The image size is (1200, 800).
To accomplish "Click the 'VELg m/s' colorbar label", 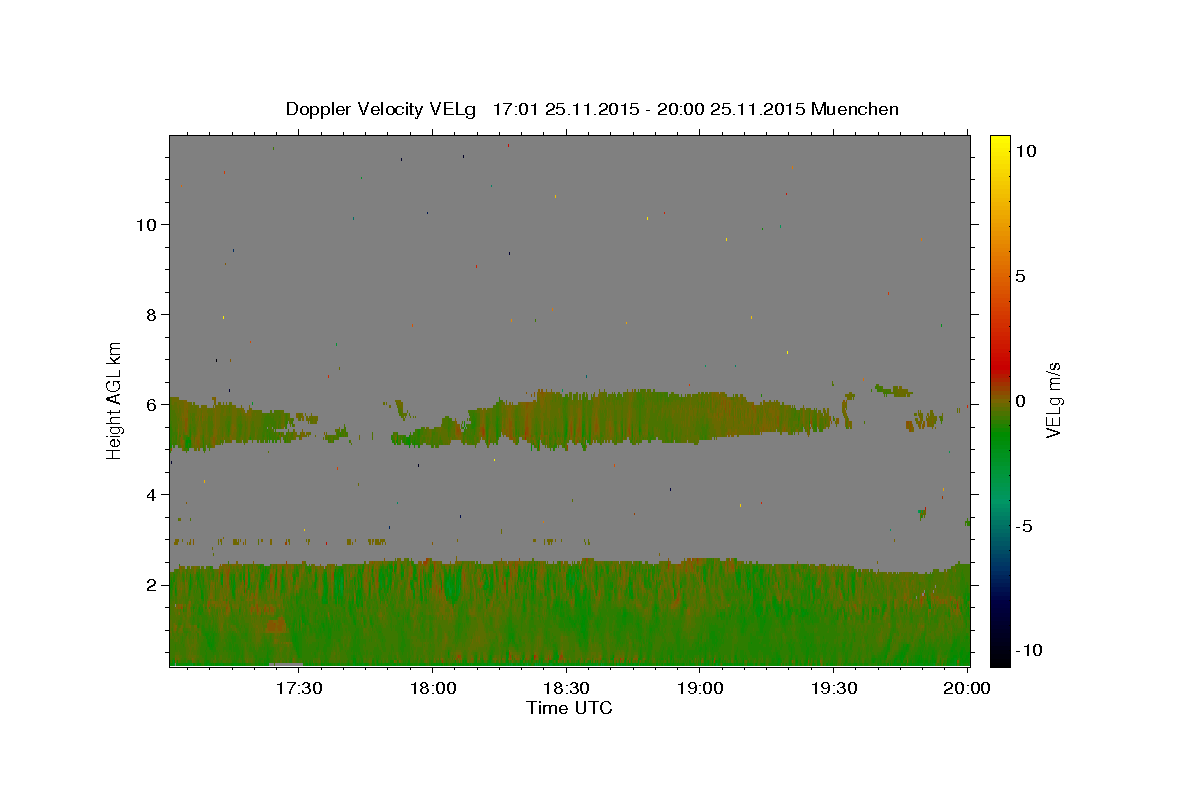I will [x=1053, y=400].
